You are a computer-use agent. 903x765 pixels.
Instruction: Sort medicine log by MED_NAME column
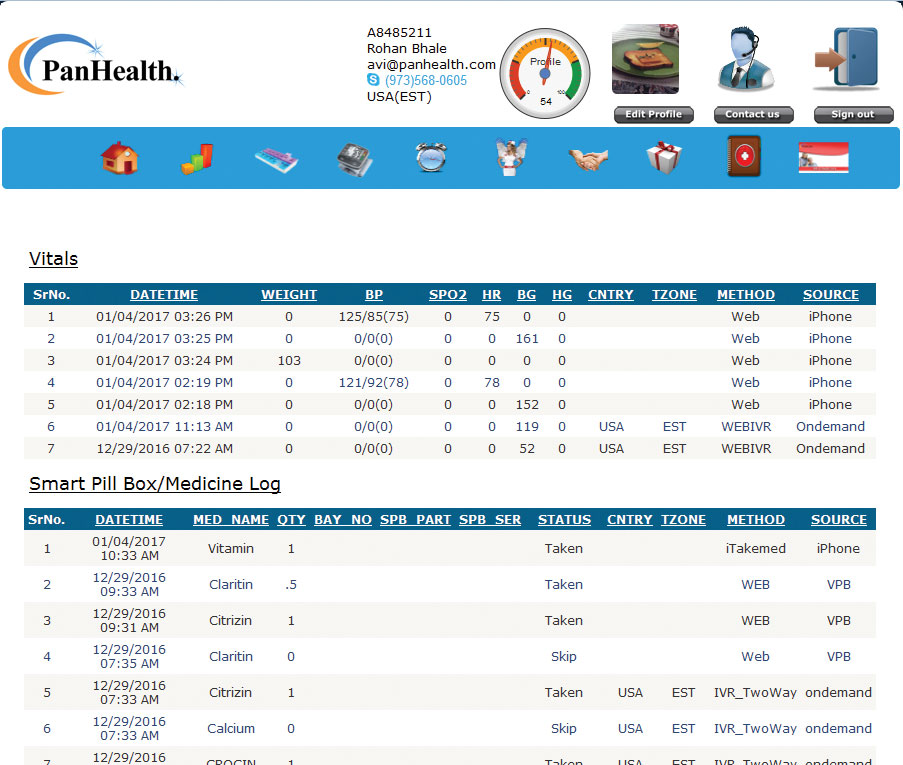tap(231, 520)
